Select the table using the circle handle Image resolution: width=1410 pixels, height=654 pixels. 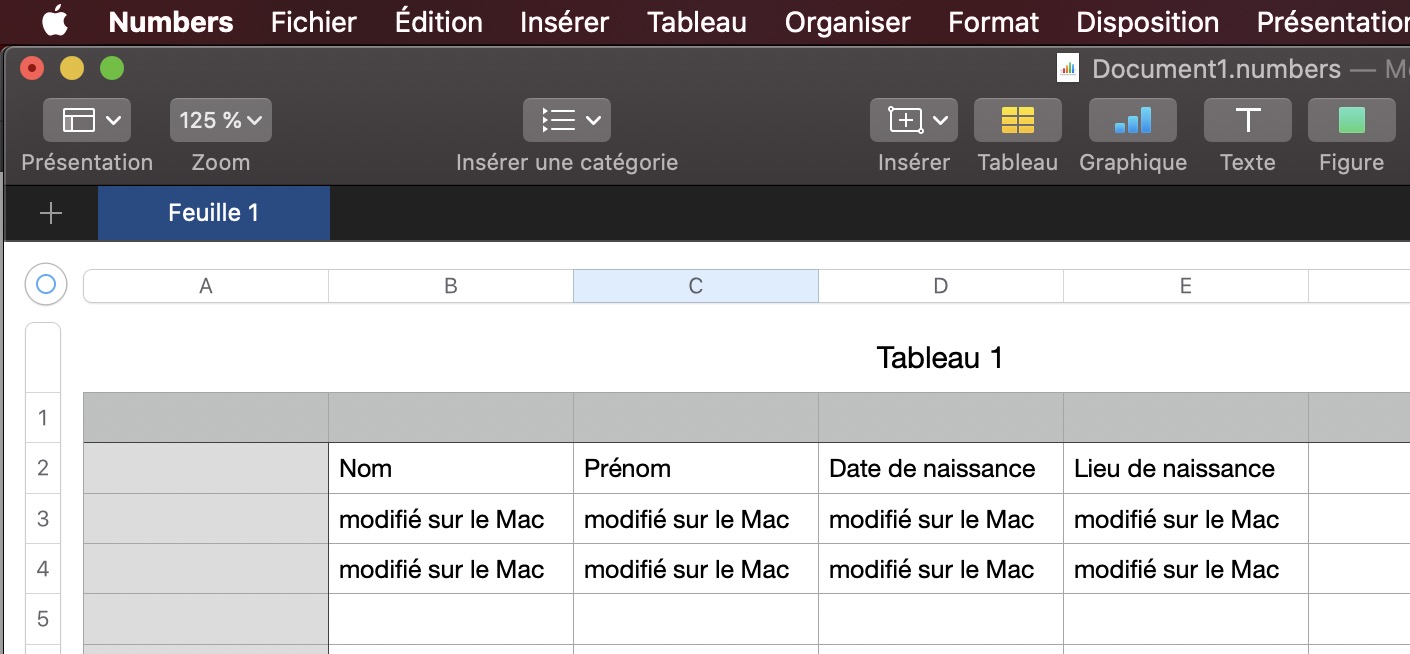coord(45,285)
